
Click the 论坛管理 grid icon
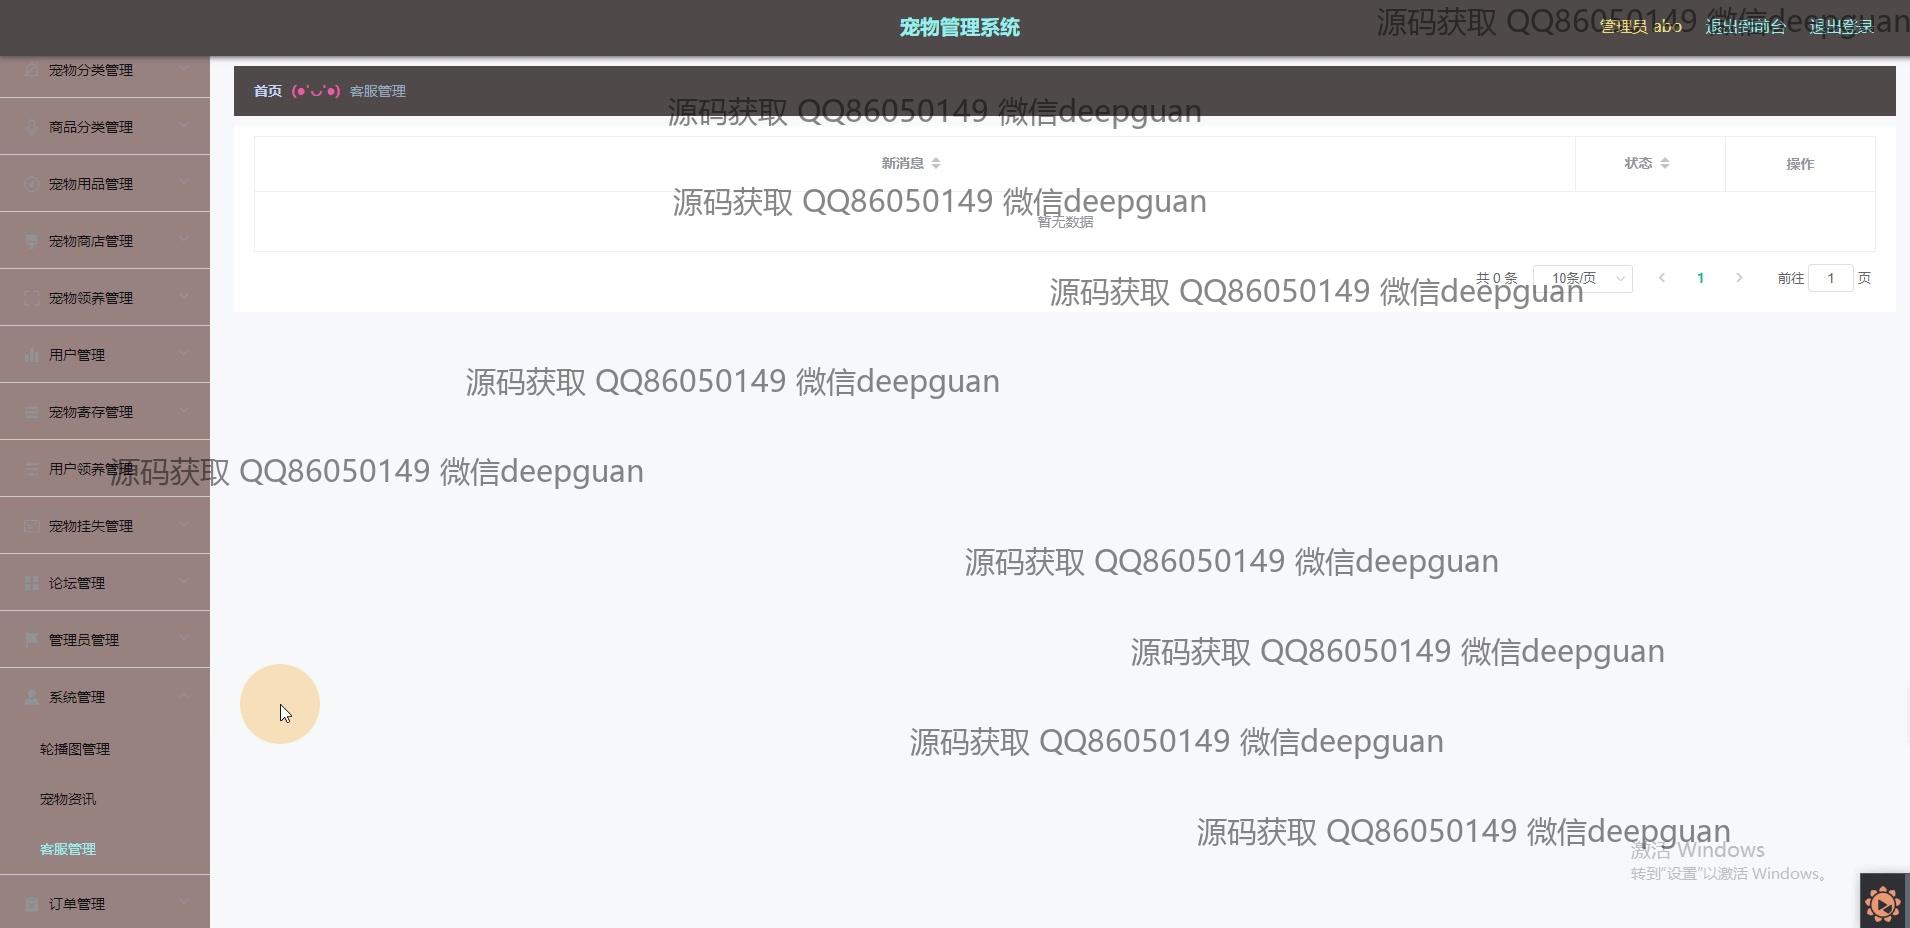click(31, 583)
